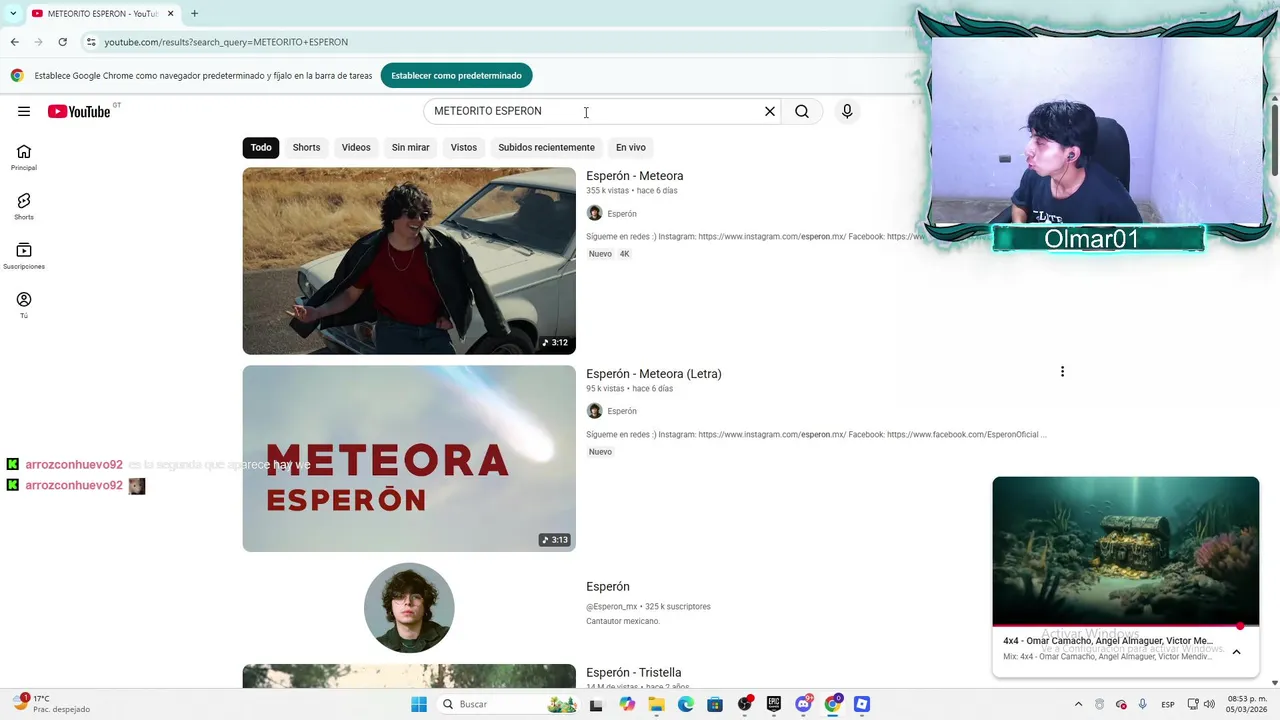Open a new browser tab

194,13
